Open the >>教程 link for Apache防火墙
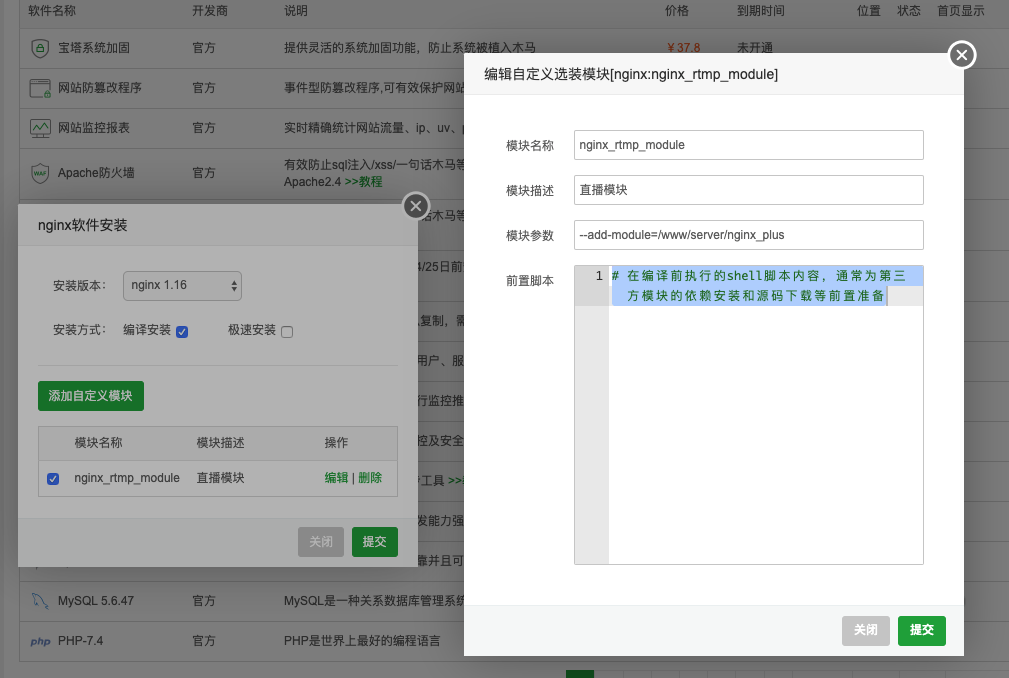The image size is (1009, 678). (x=364, y=182)
